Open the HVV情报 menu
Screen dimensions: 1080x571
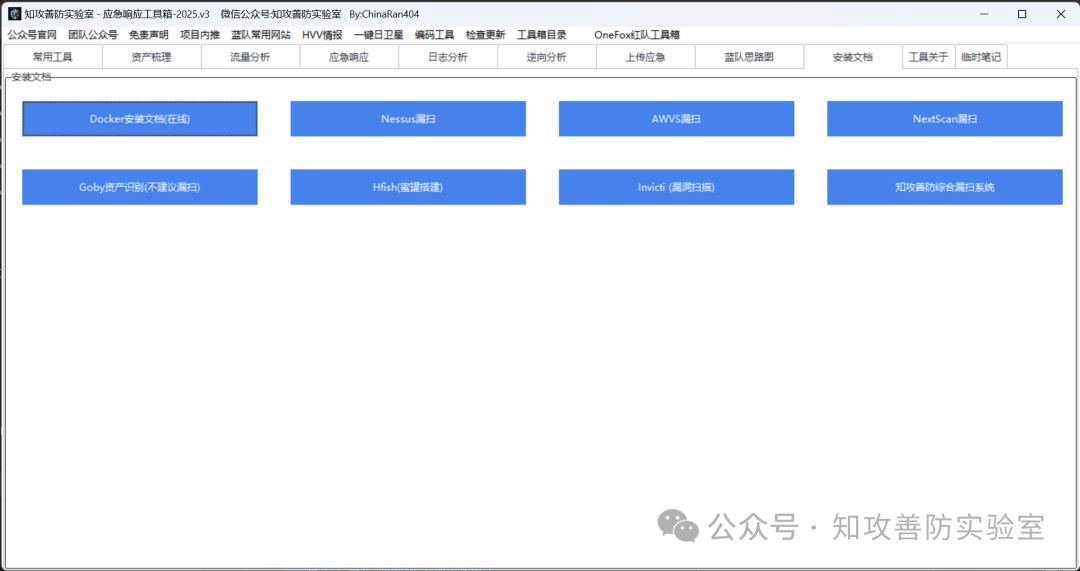coord(322,35)
